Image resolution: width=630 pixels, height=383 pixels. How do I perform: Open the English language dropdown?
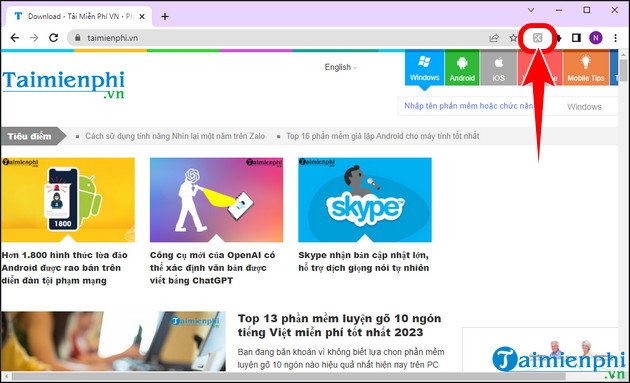(340, 67)
